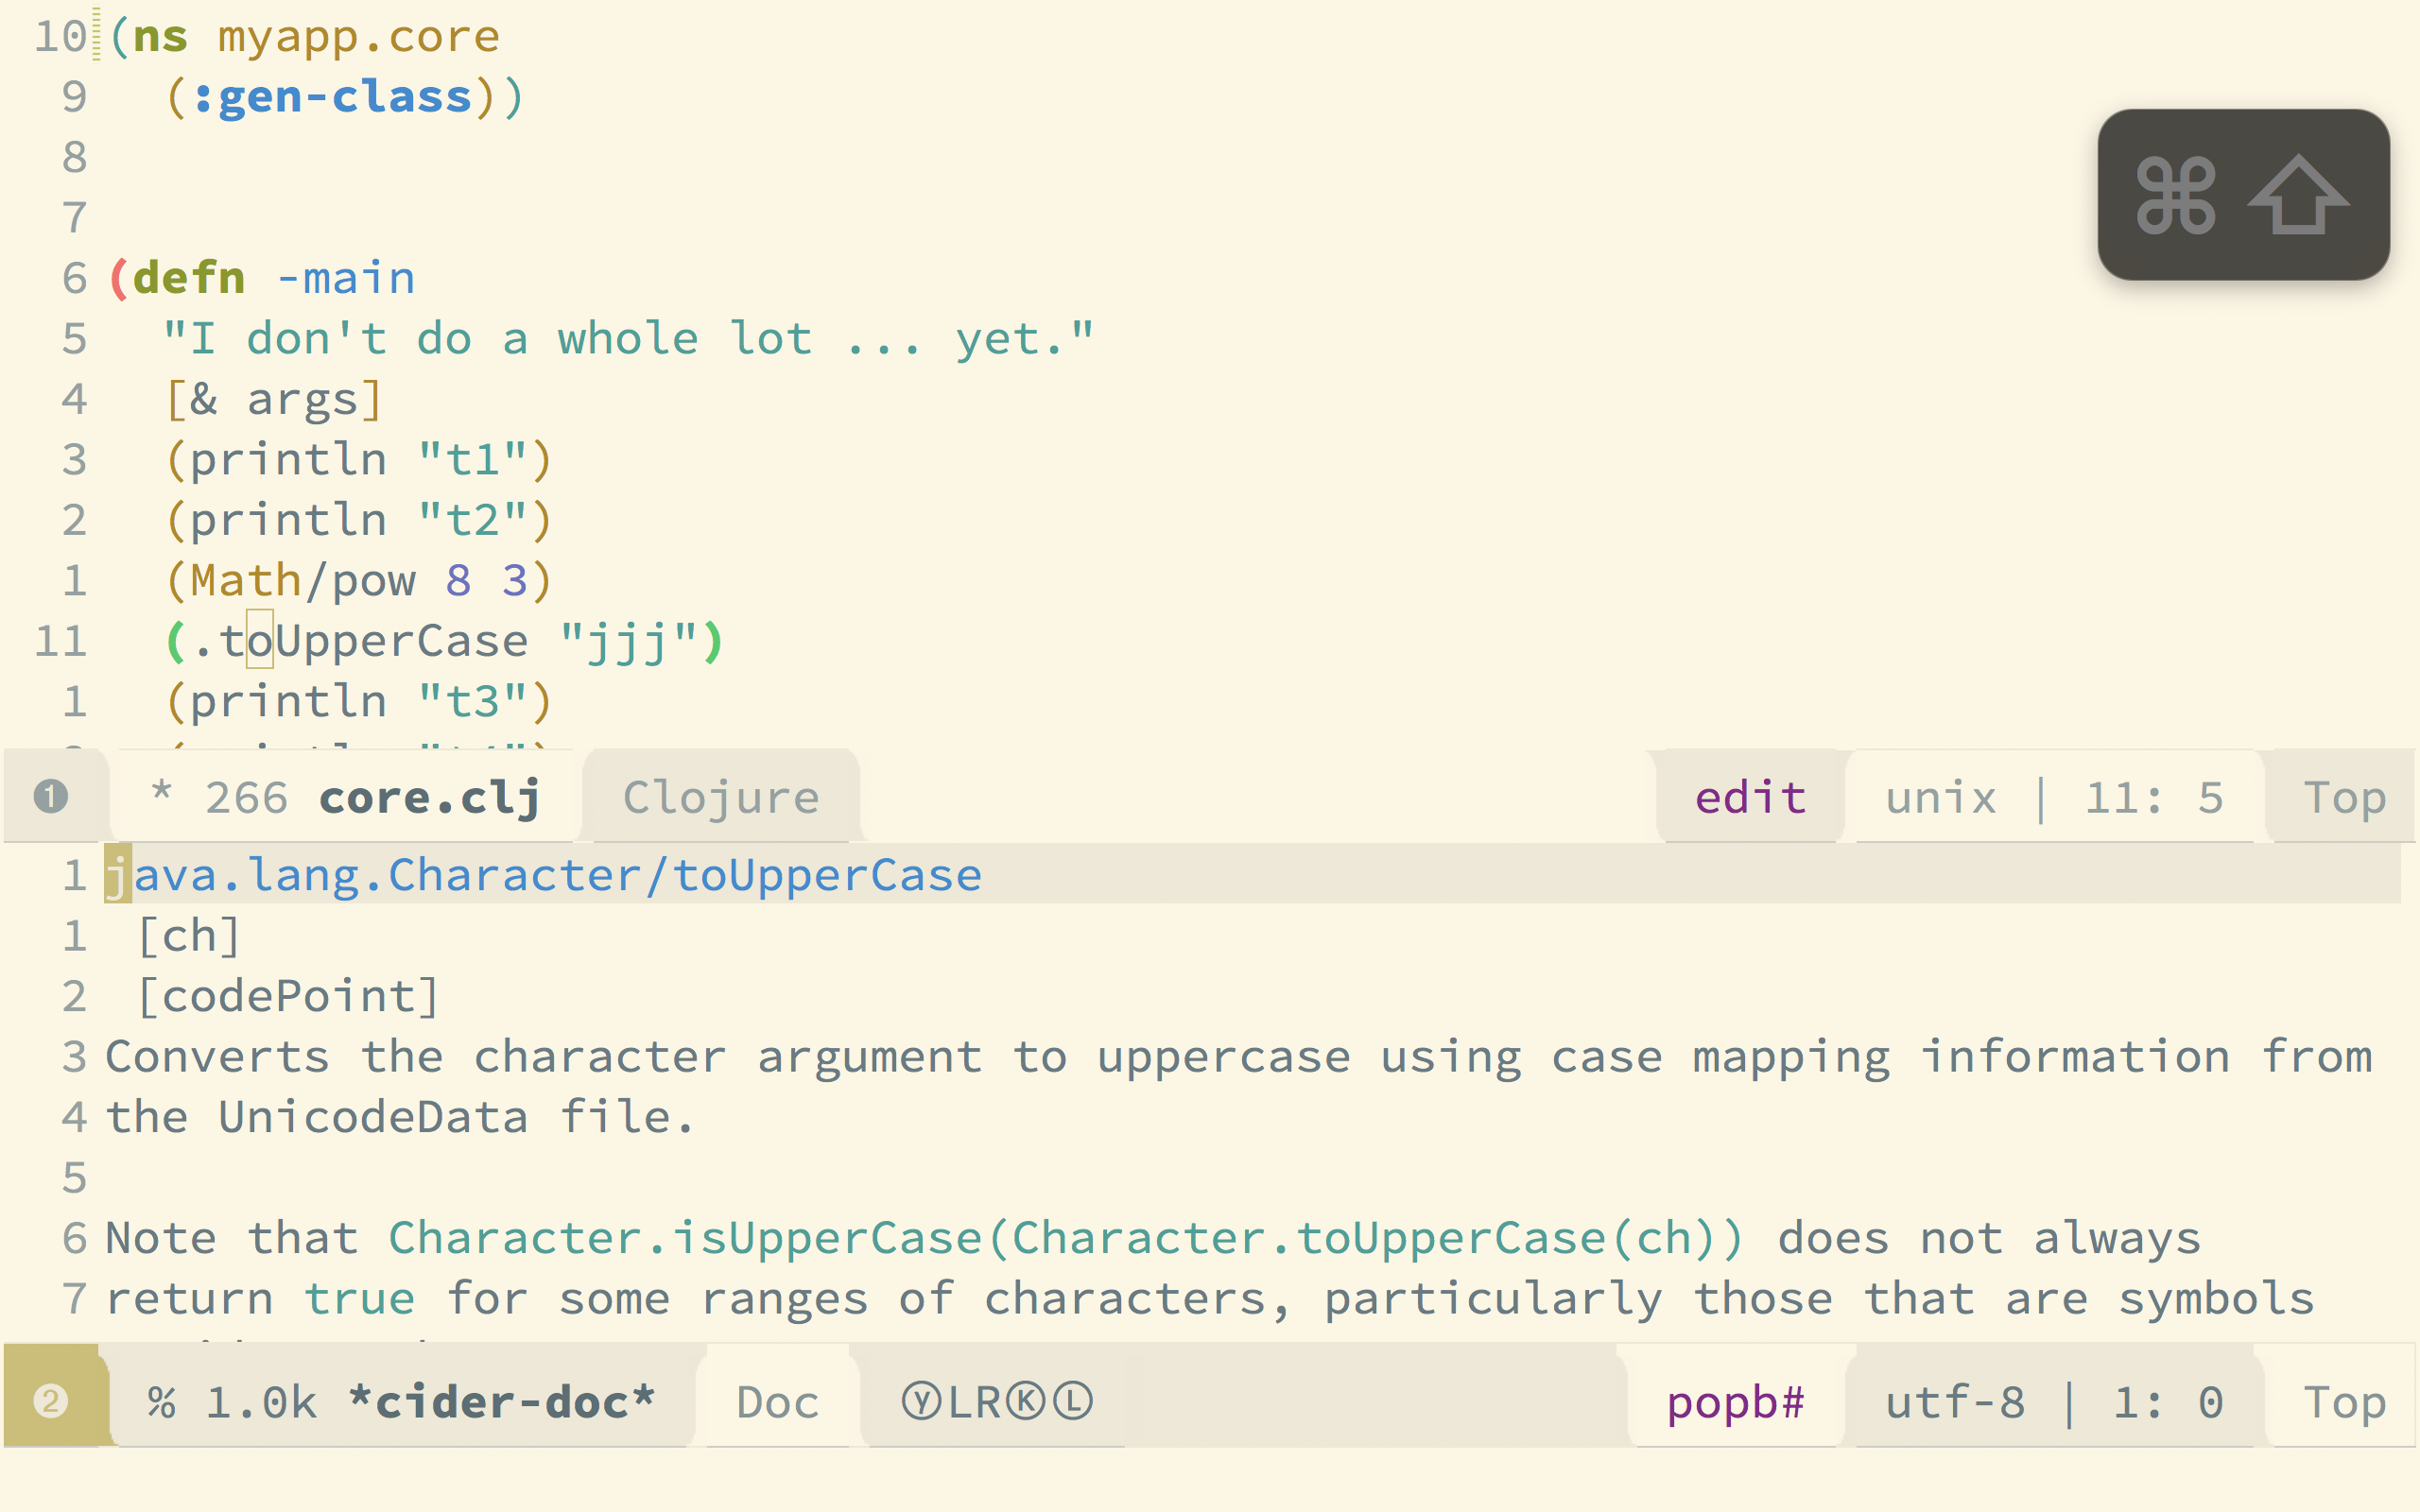Click the circled Y minor-mode icon

tap(921, 1402)
